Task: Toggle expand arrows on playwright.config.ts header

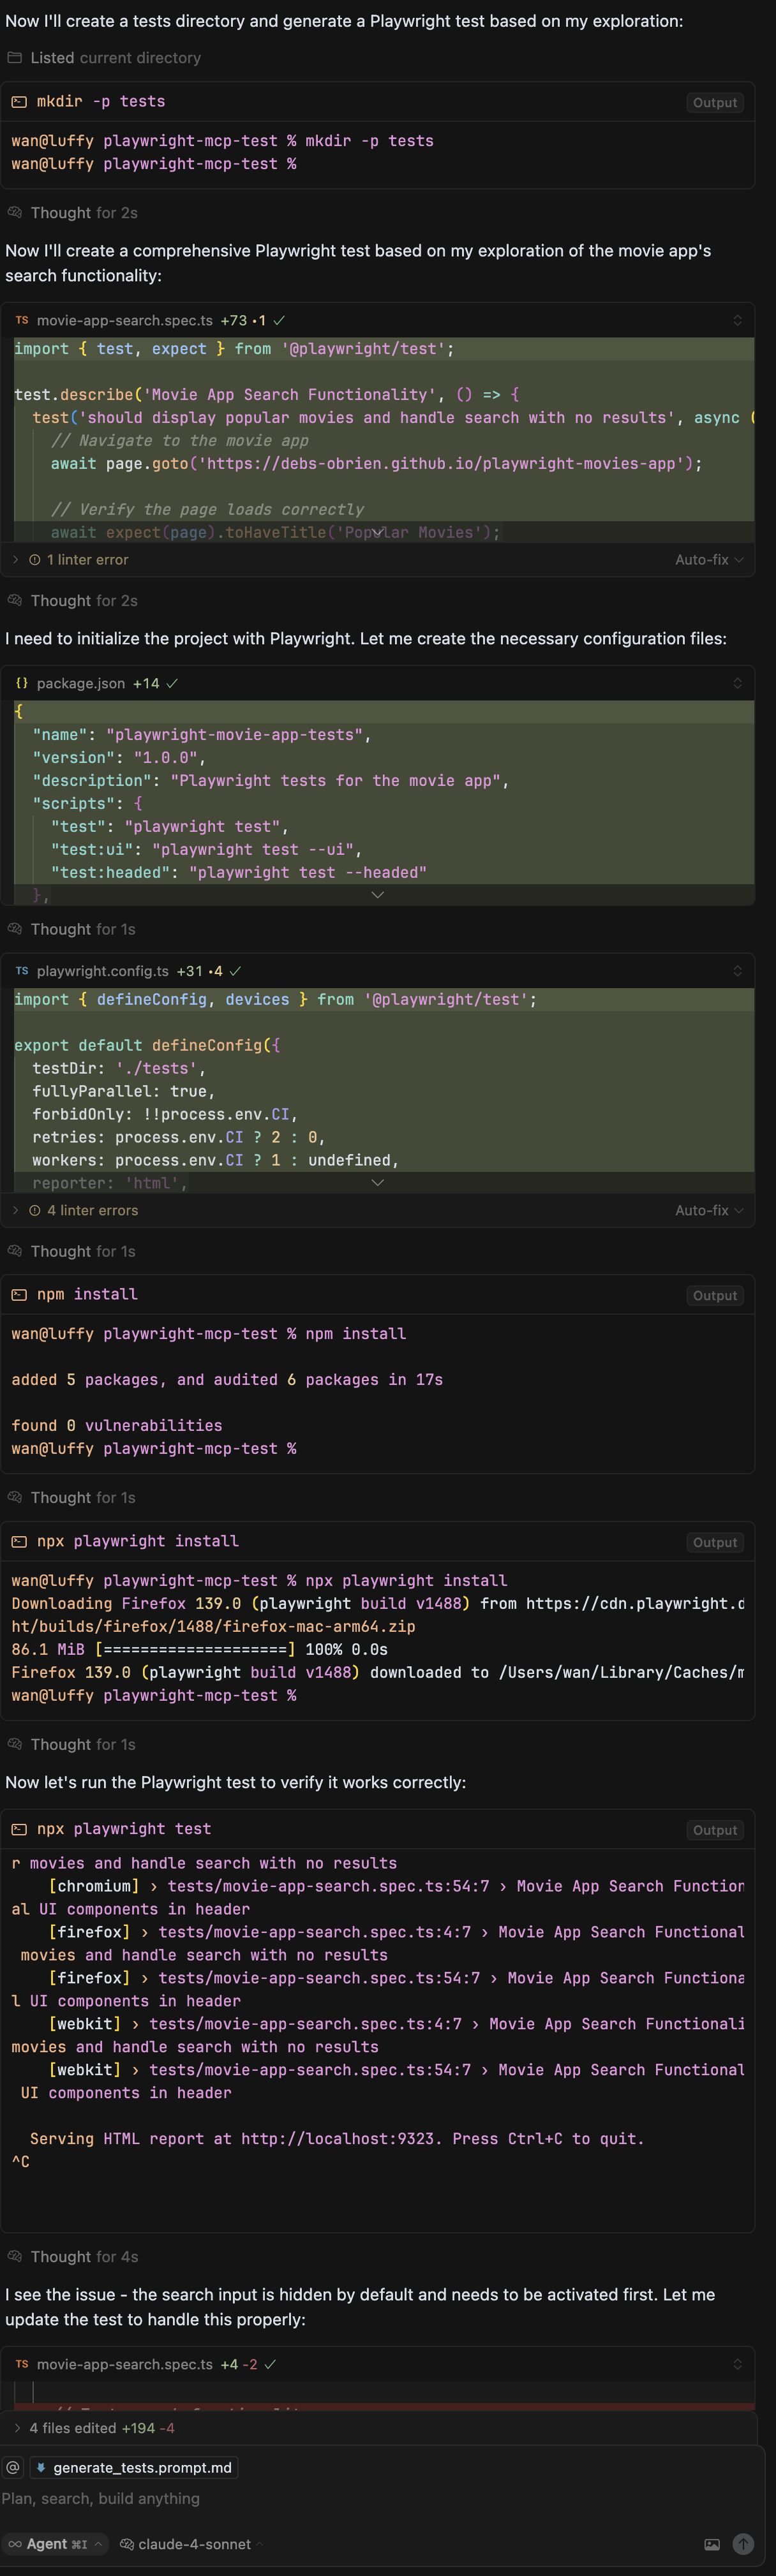Action: 737,971
